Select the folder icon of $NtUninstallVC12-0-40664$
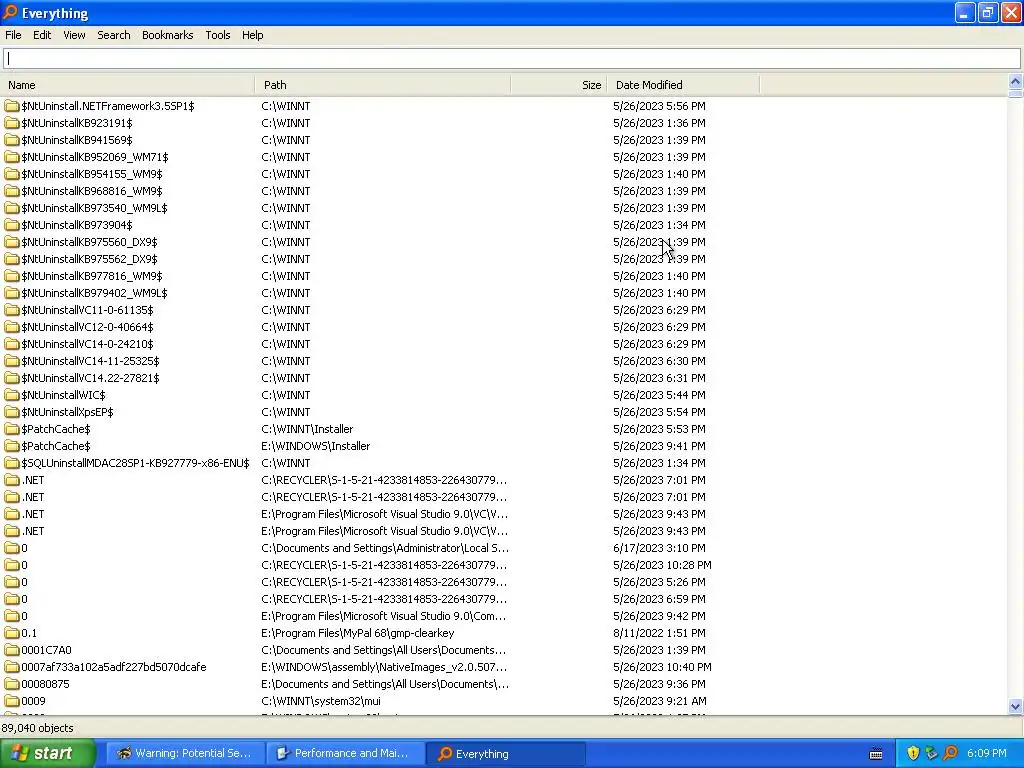 tap(12, 327)
